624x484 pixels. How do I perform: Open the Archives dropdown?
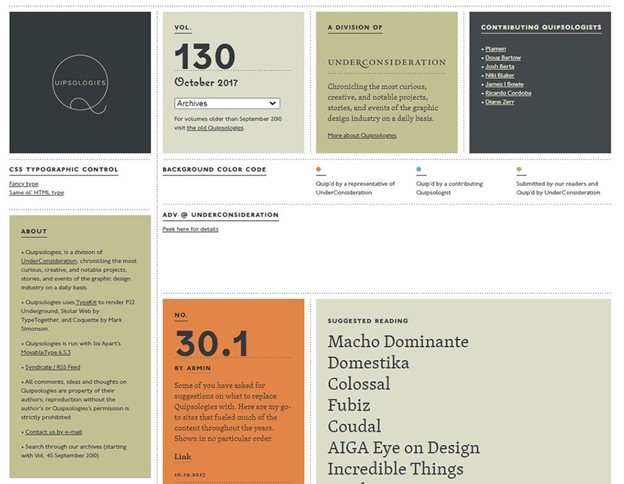click(227, 103)
